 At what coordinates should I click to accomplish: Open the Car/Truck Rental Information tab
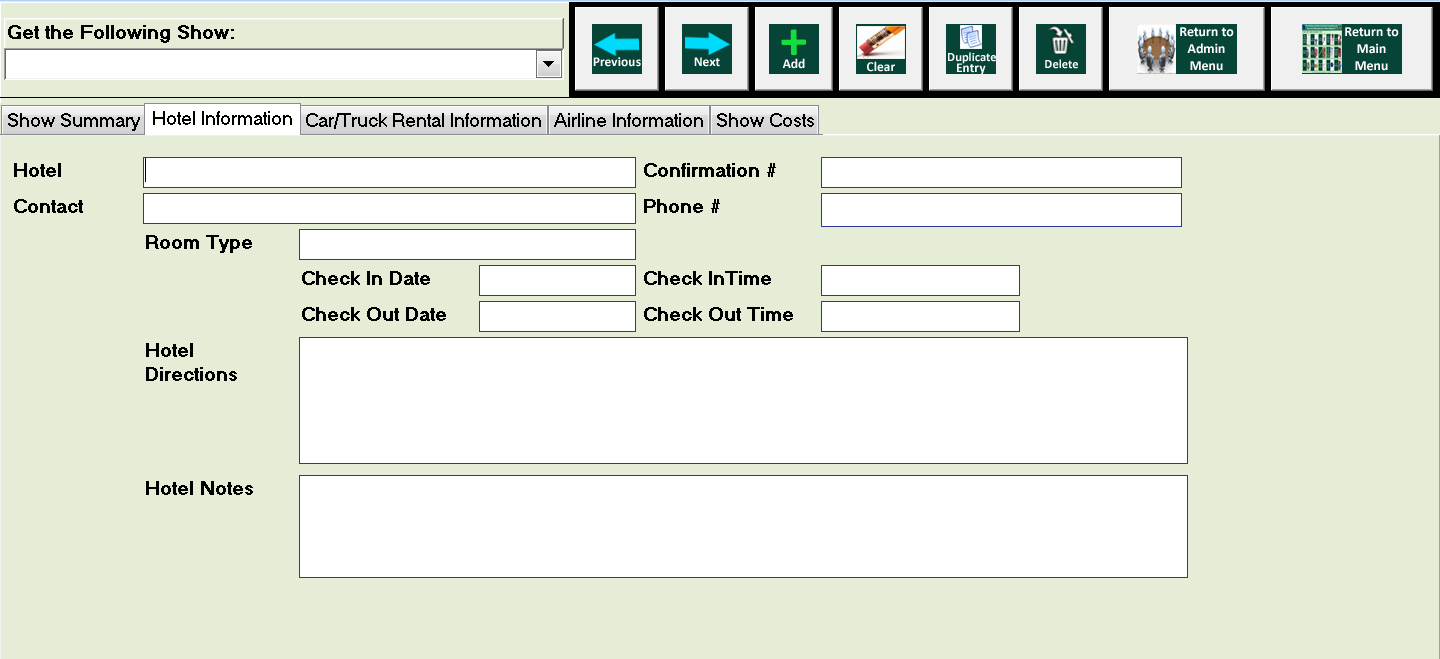pyautogui.click(x=423, y=121)
